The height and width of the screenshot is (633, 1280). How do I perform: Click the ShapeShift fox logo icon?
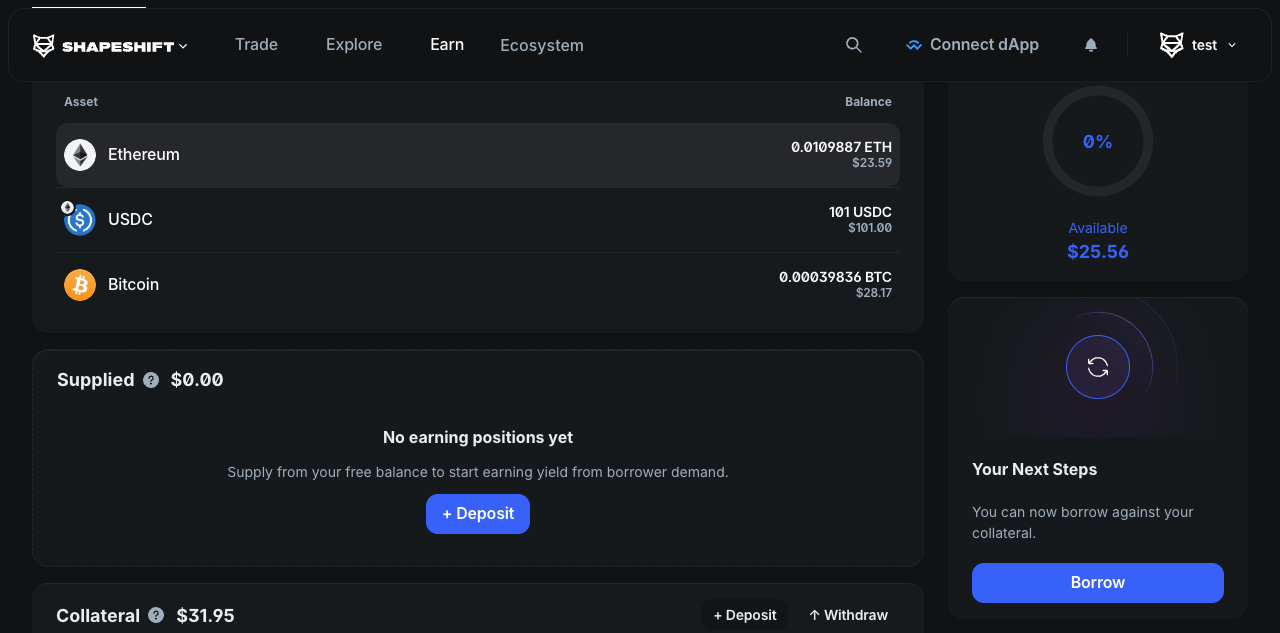[43, 45]
